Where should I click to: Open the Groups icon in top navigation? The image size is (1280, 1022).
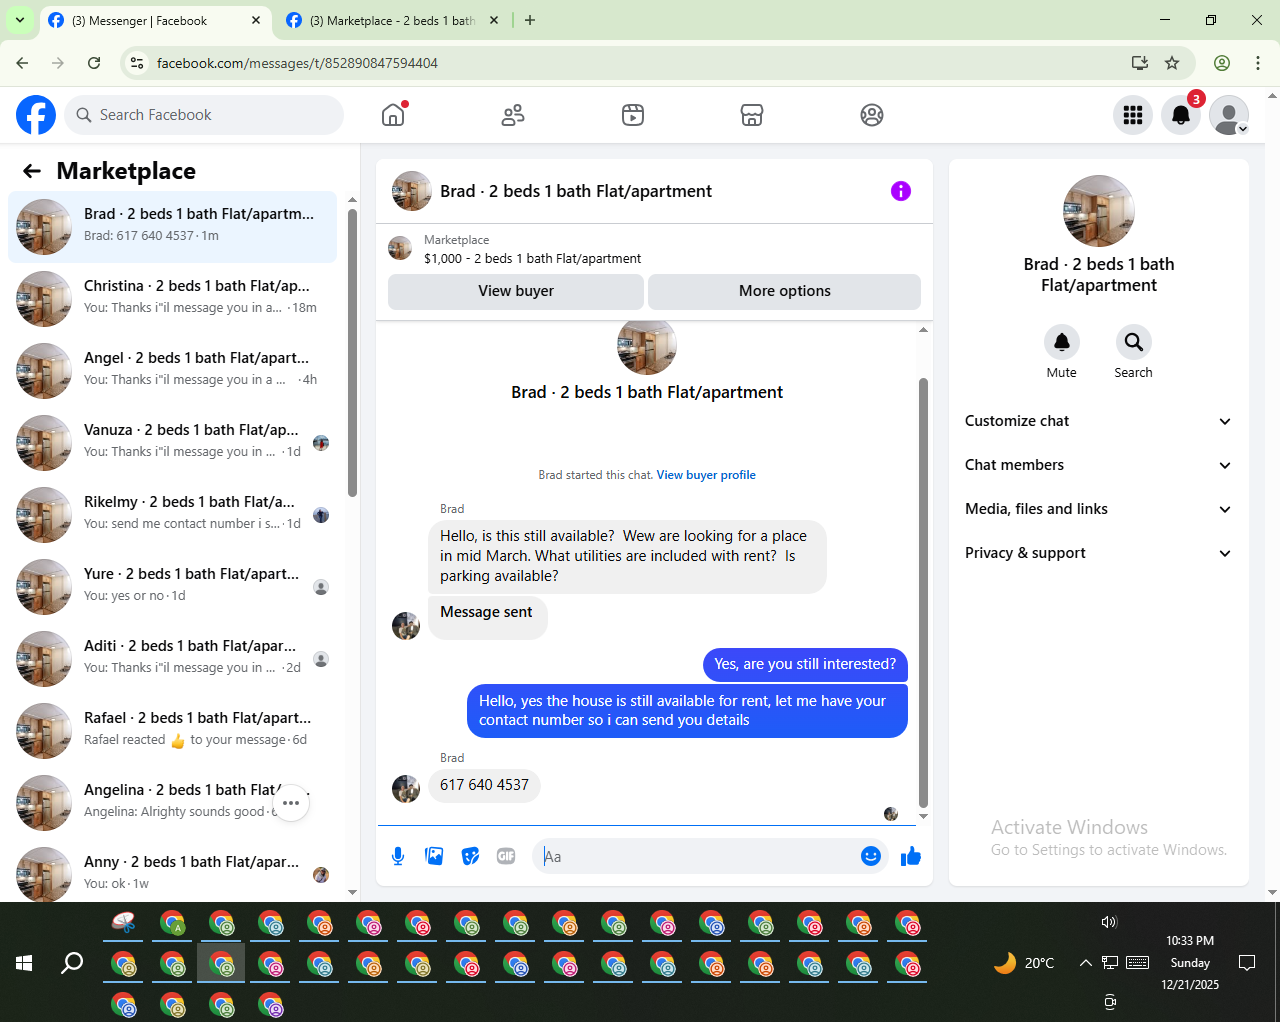pos(872,115)
